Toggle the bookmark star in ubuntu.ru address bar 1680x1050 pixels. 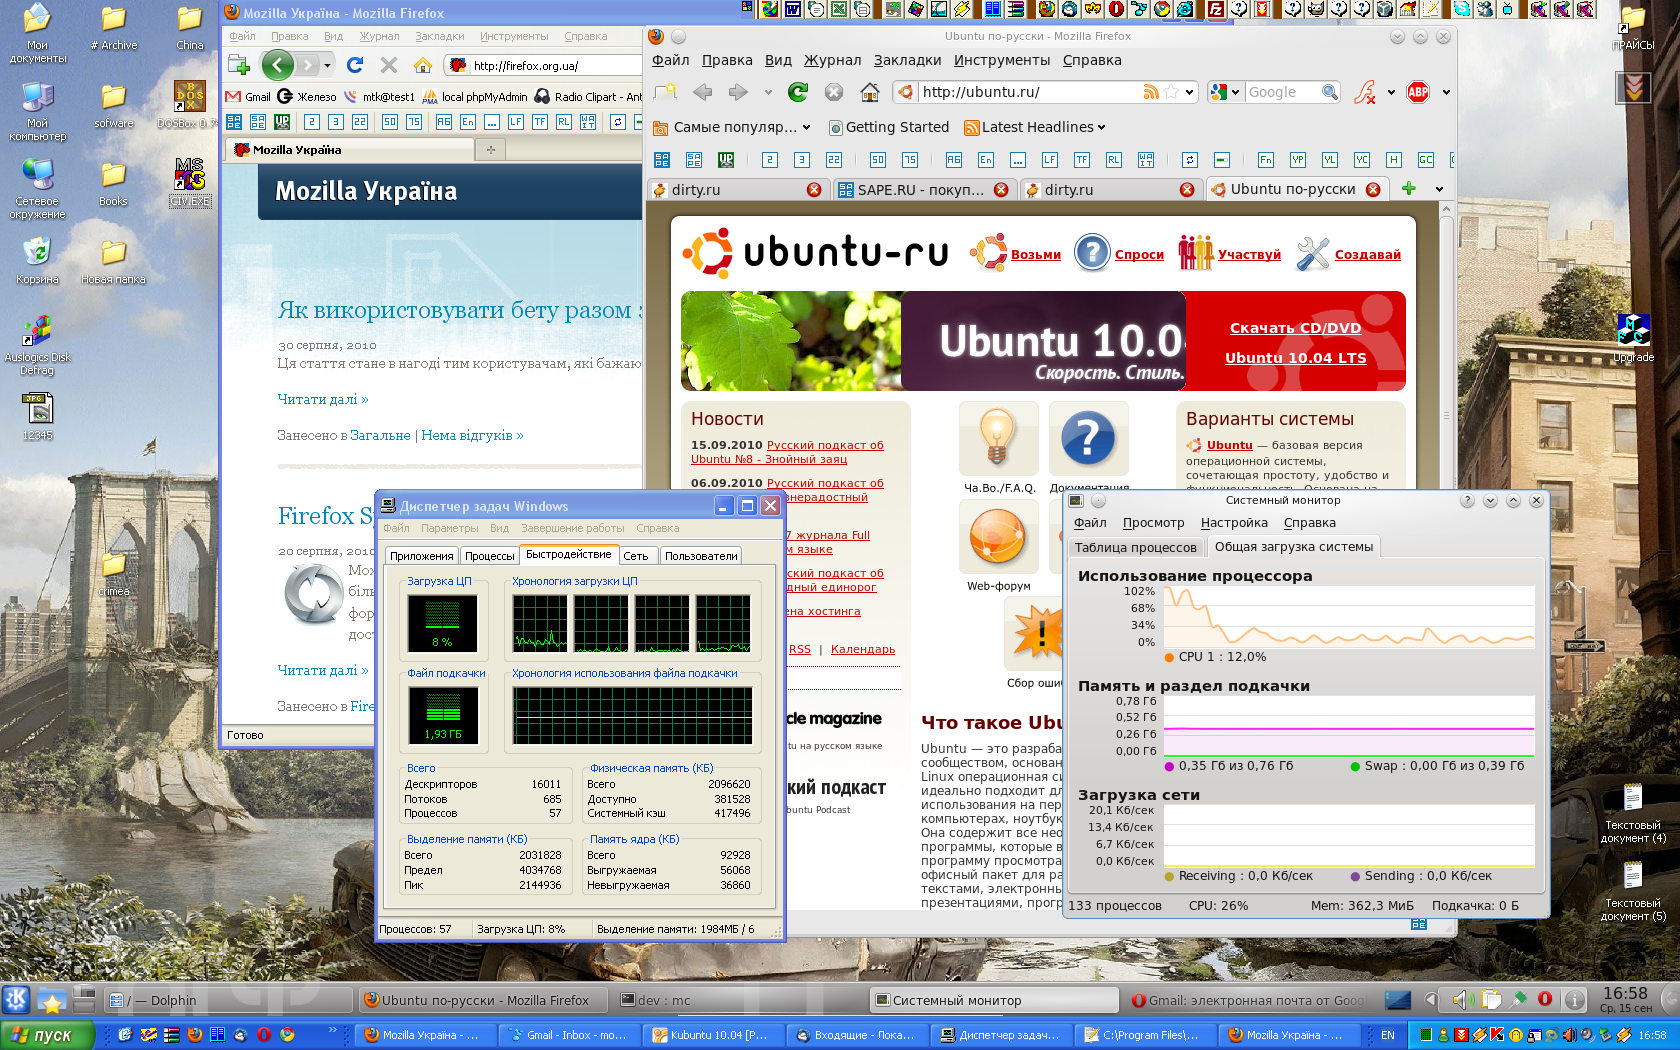coord(1171,92)
